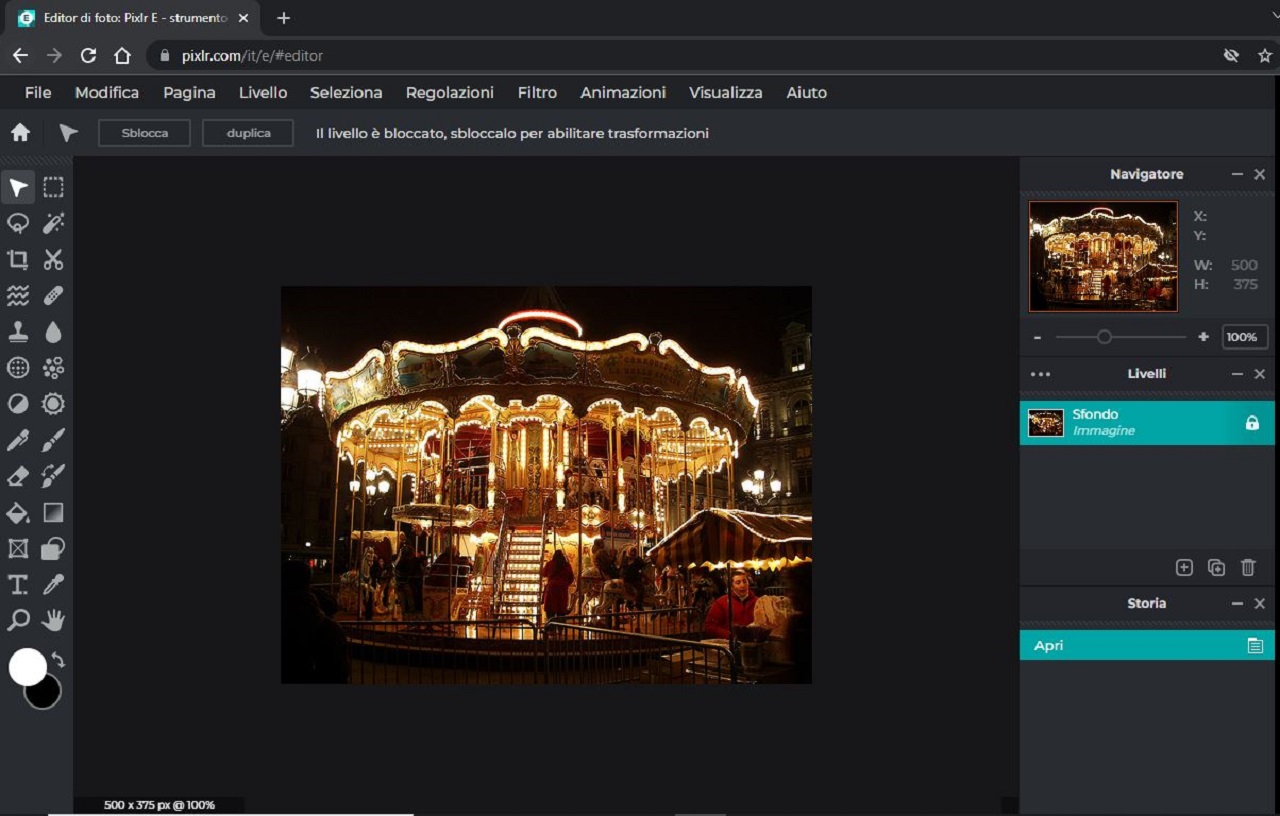The height and width of the screenshot is (816, 1280).
Task: Toggle browser incognito tracking eye icon
Action: (x=1231, y=56)
